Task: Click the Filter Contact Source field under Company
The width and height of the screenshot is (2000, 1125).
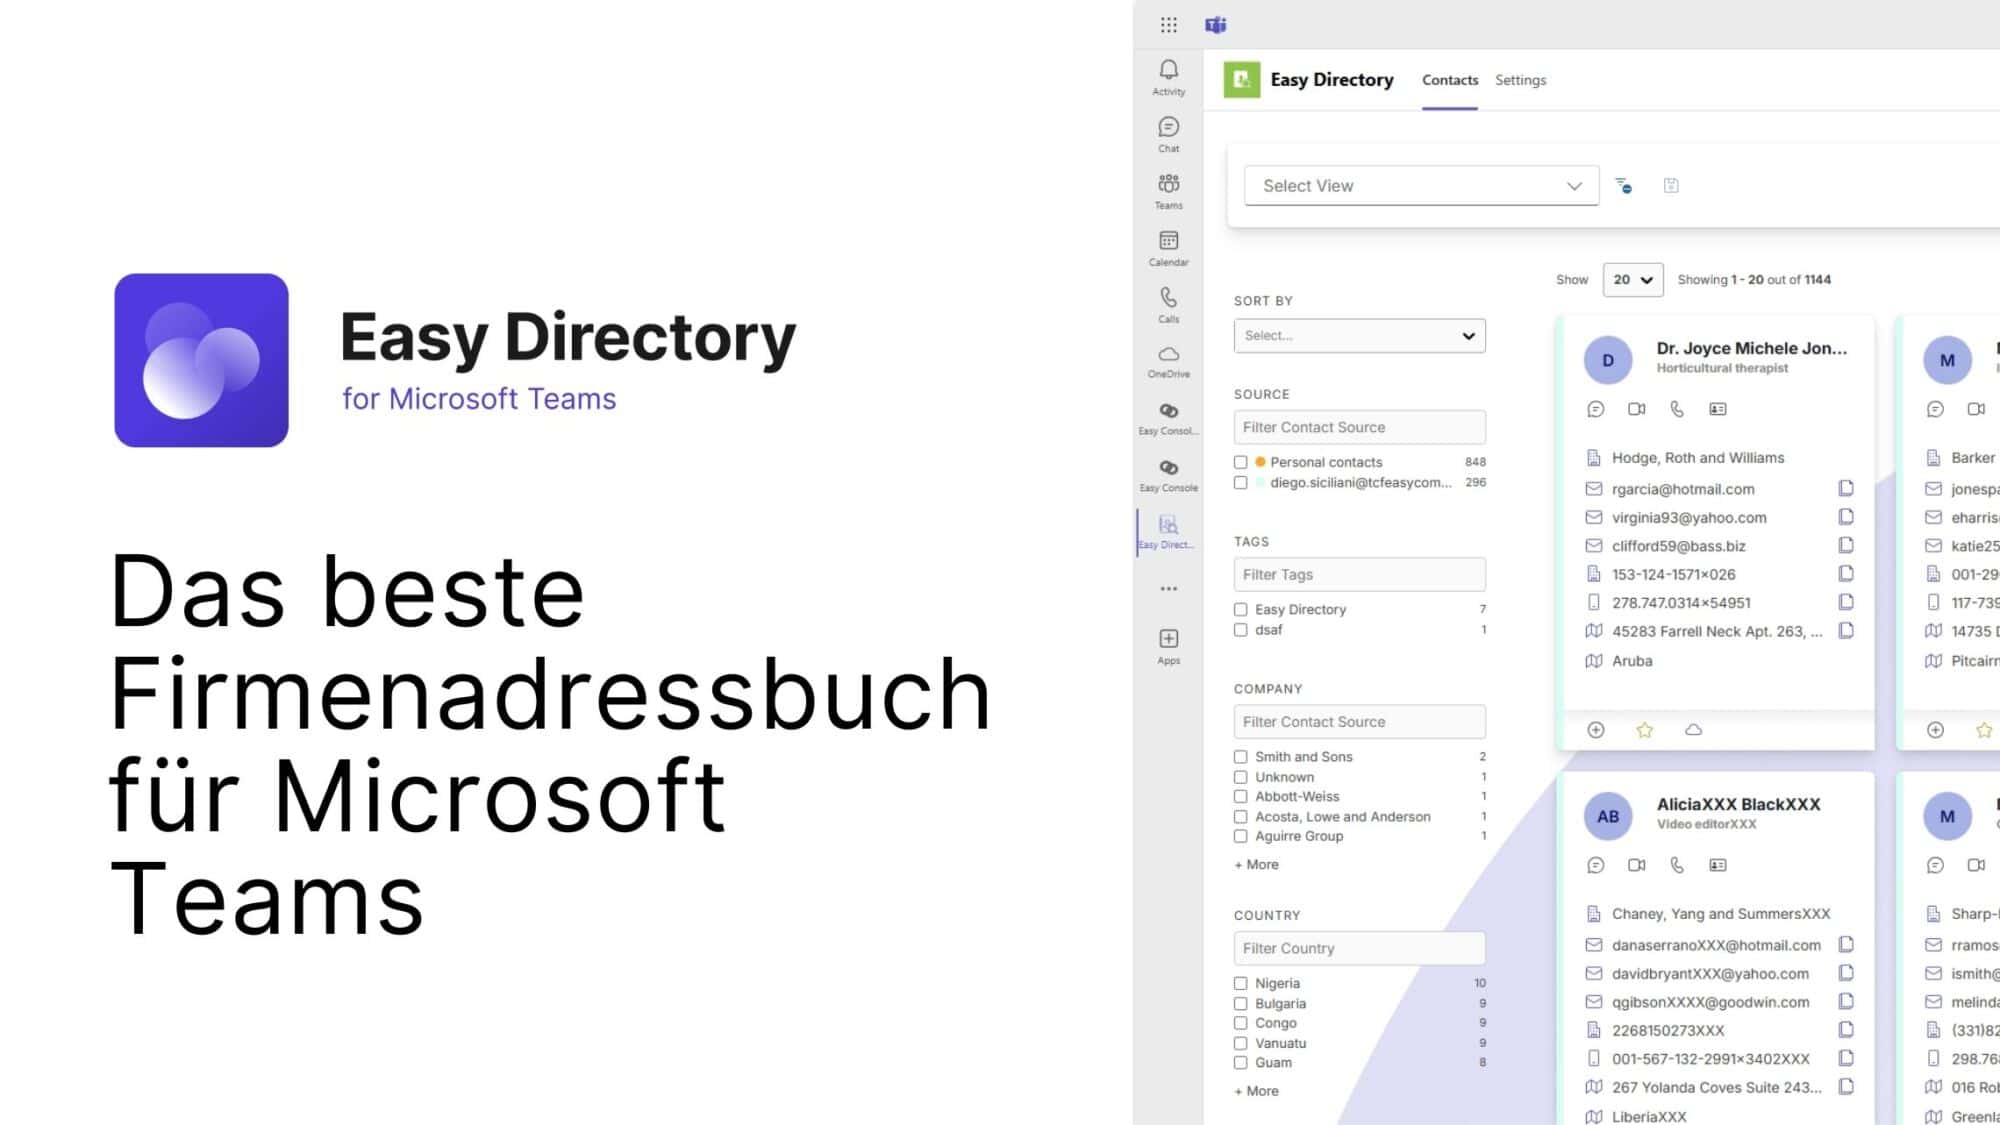Action: pos(1359,722)
